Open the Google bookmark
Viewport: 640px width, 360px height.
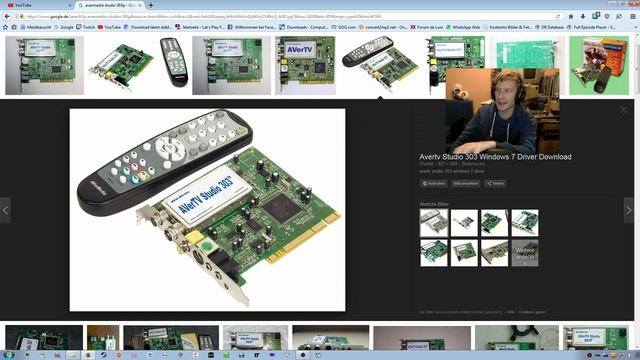tap(64, 27)
